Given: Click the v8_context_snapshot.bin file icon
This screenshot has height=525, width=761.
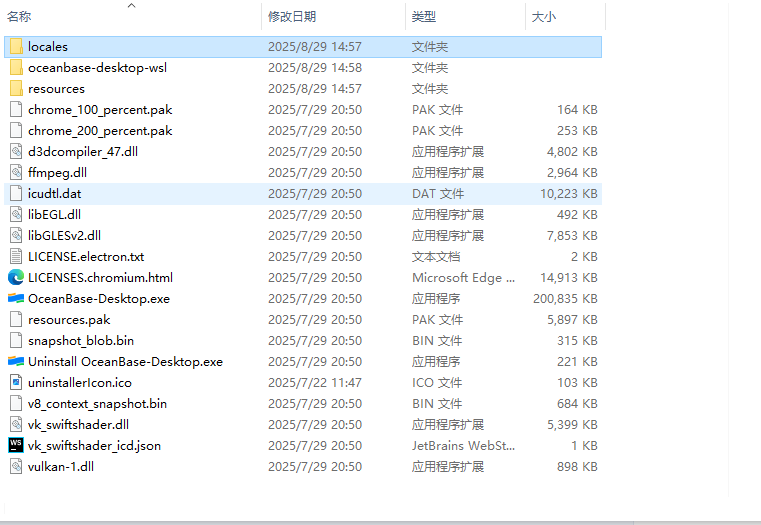Looking at the screenshot, I should (x=16, y=403).
